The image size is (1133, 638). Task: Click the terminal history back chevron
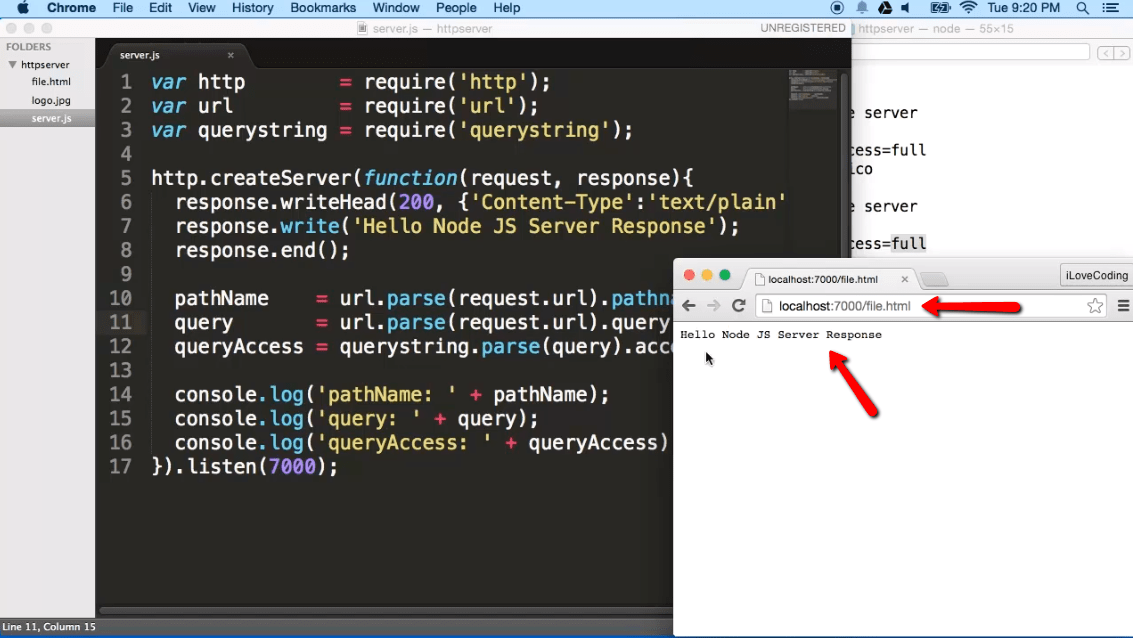(x=1106, y=52)
